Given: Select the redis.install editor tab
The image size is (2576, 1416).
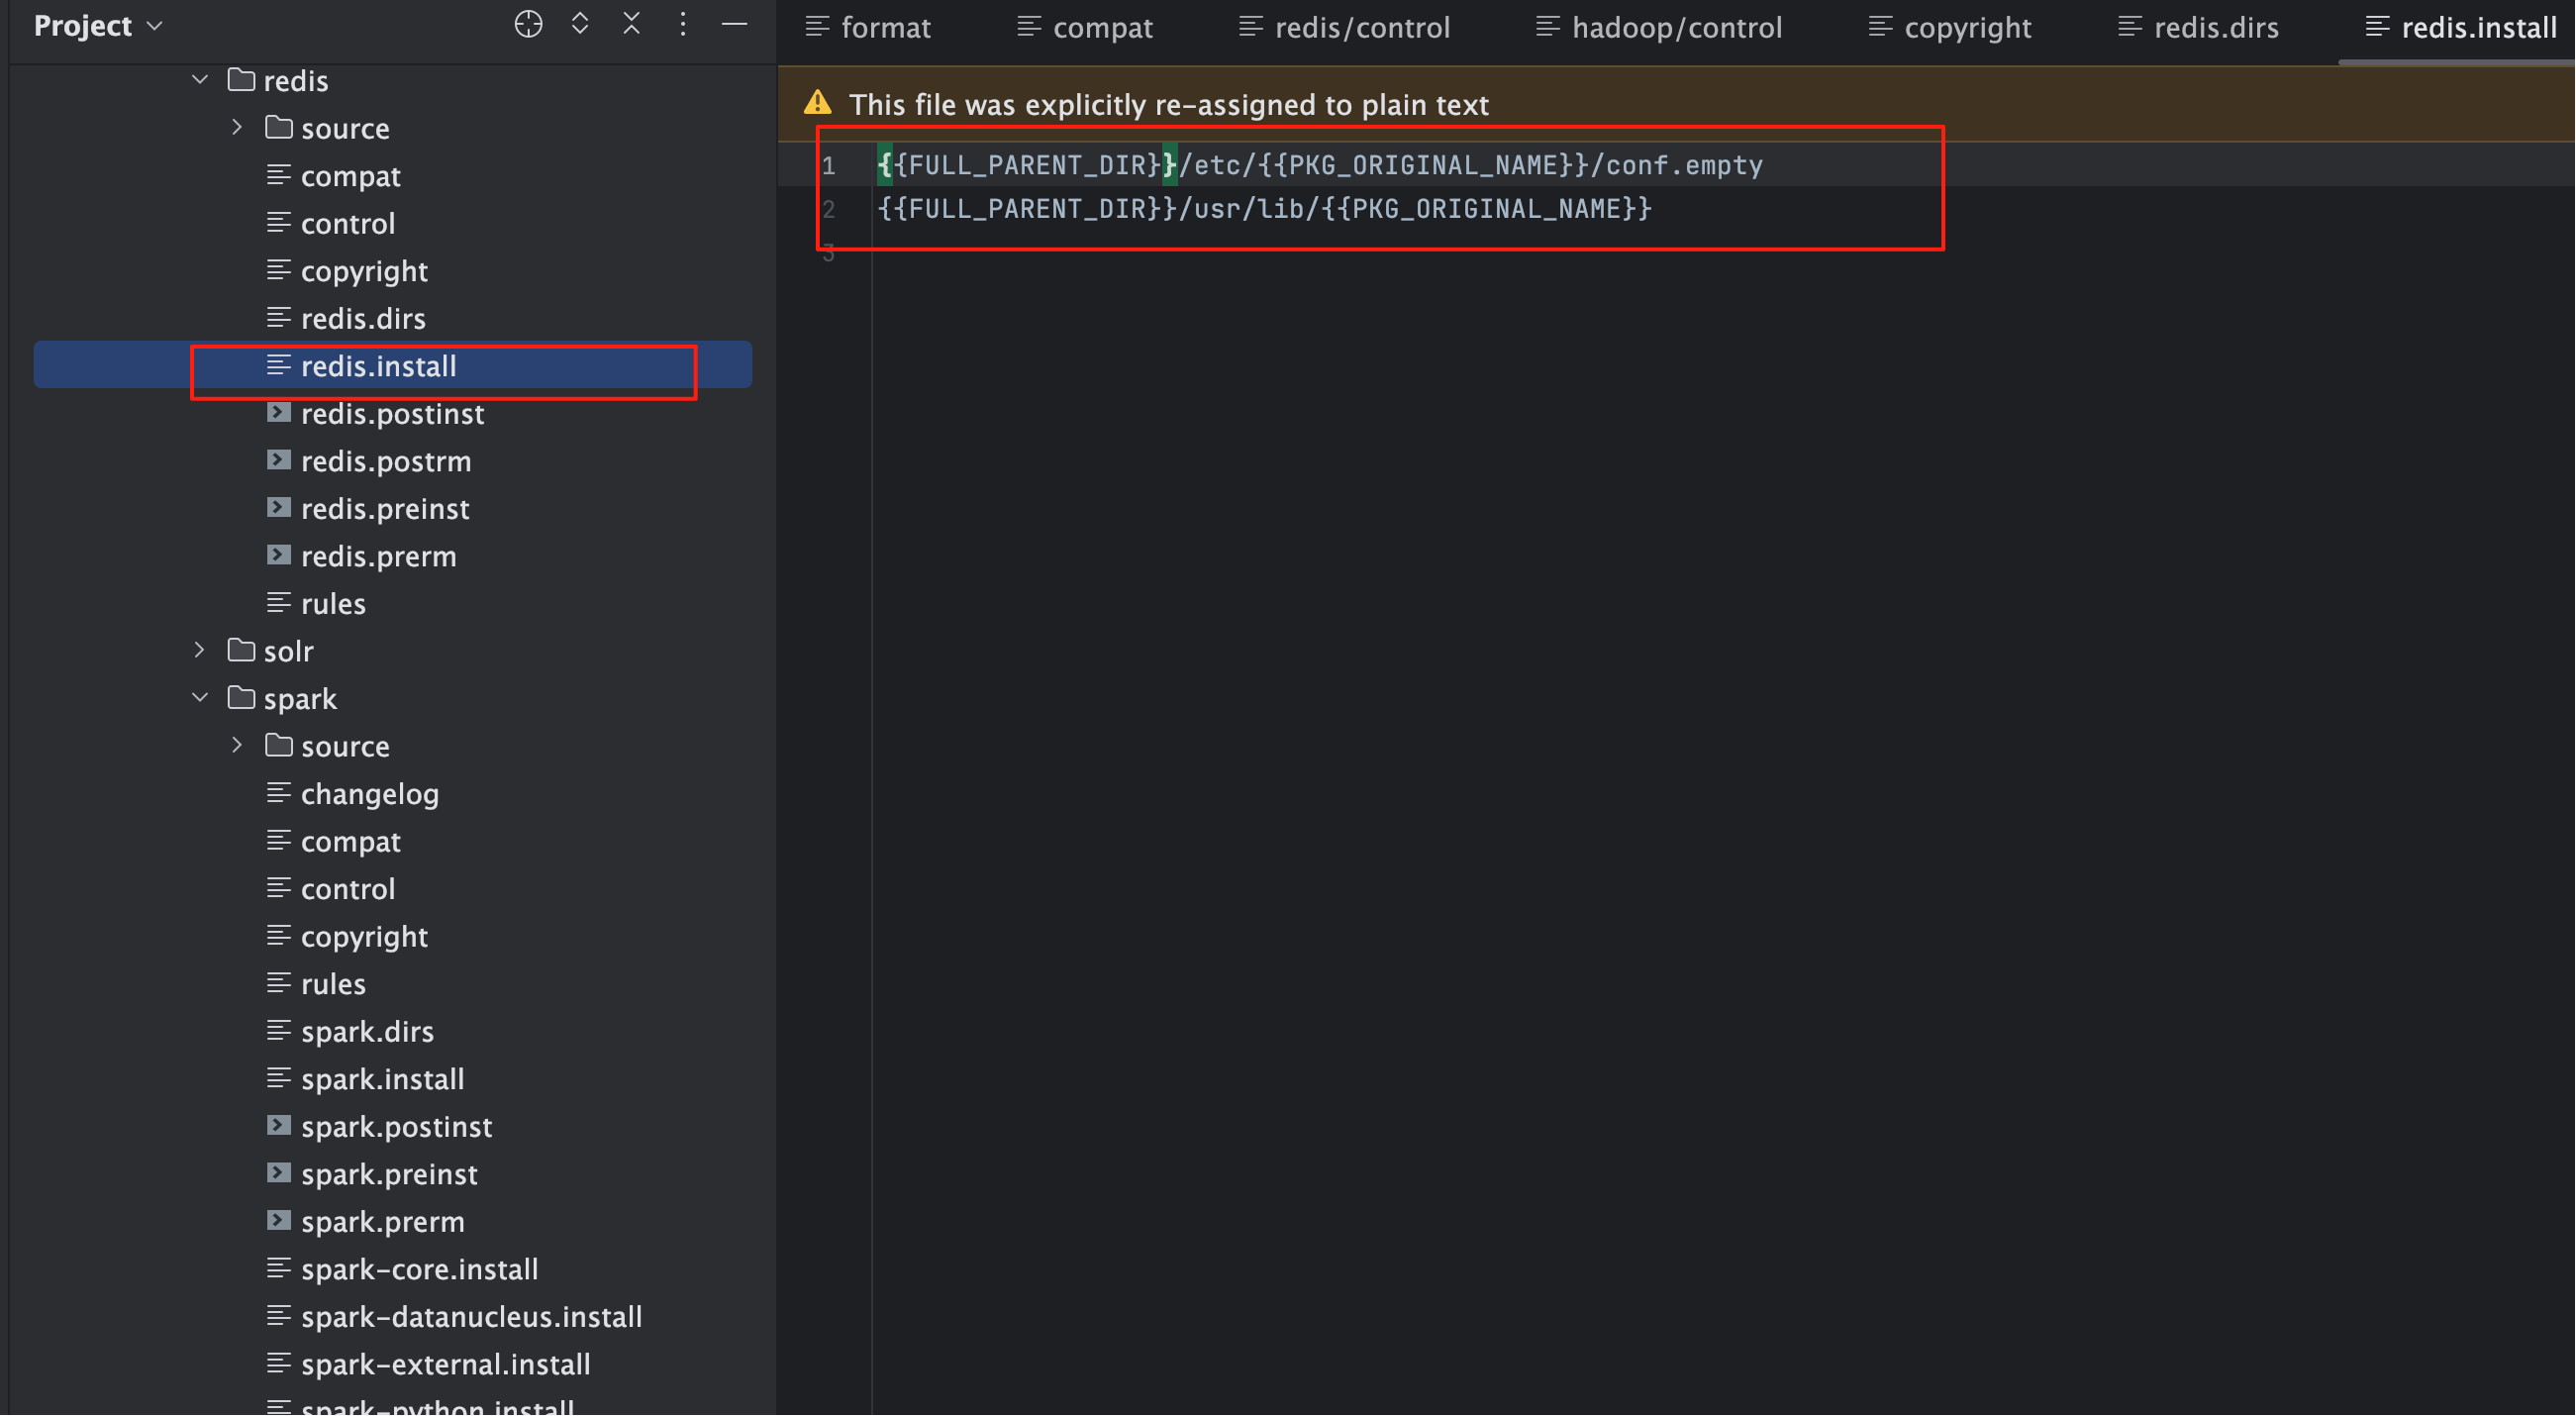Looking at the screenshot, I should [2461, 28].
